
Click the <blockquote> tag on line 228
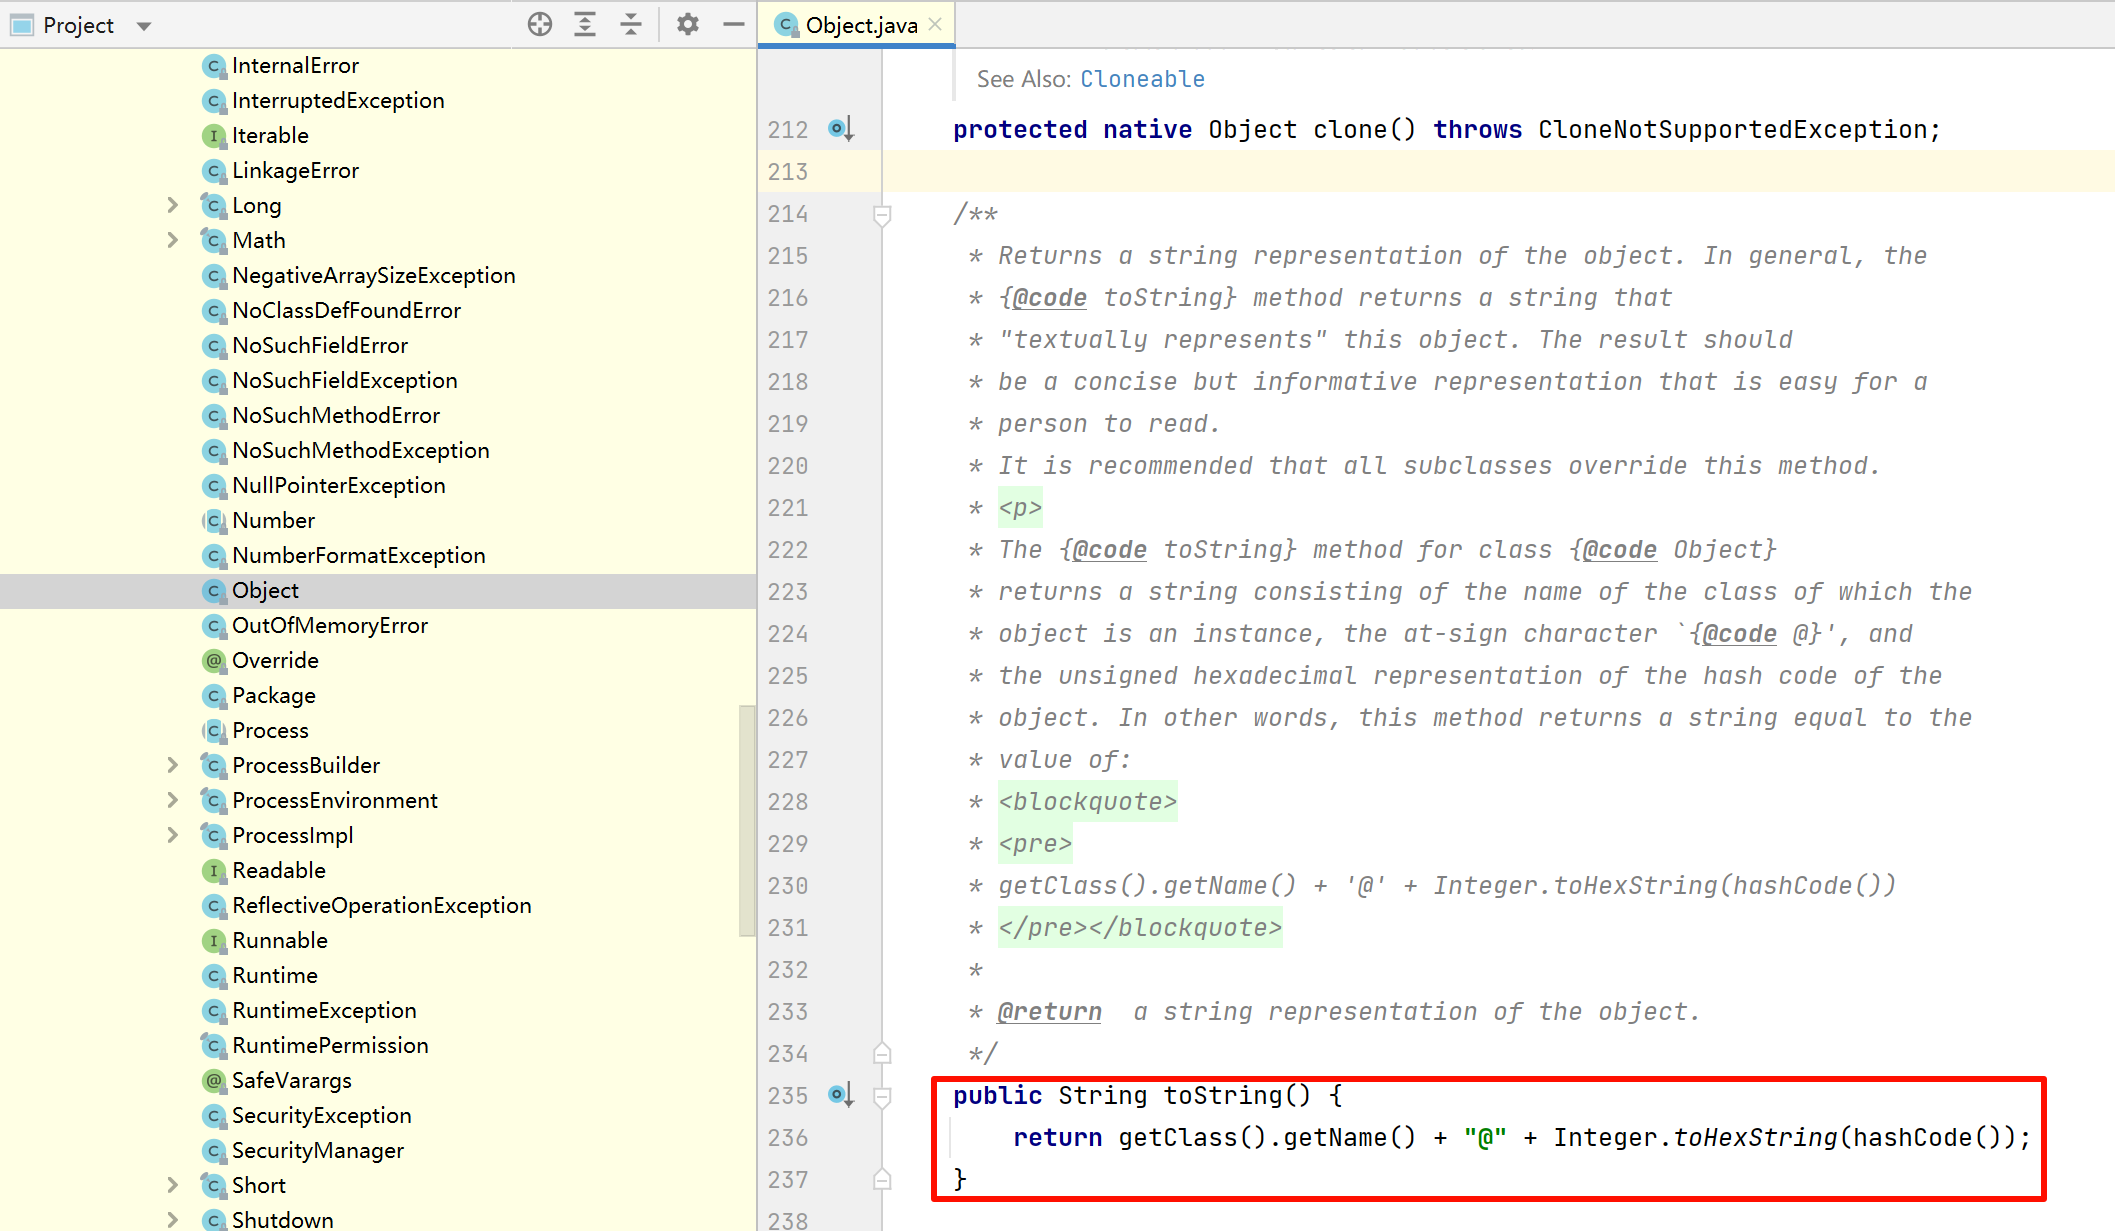1087,802
